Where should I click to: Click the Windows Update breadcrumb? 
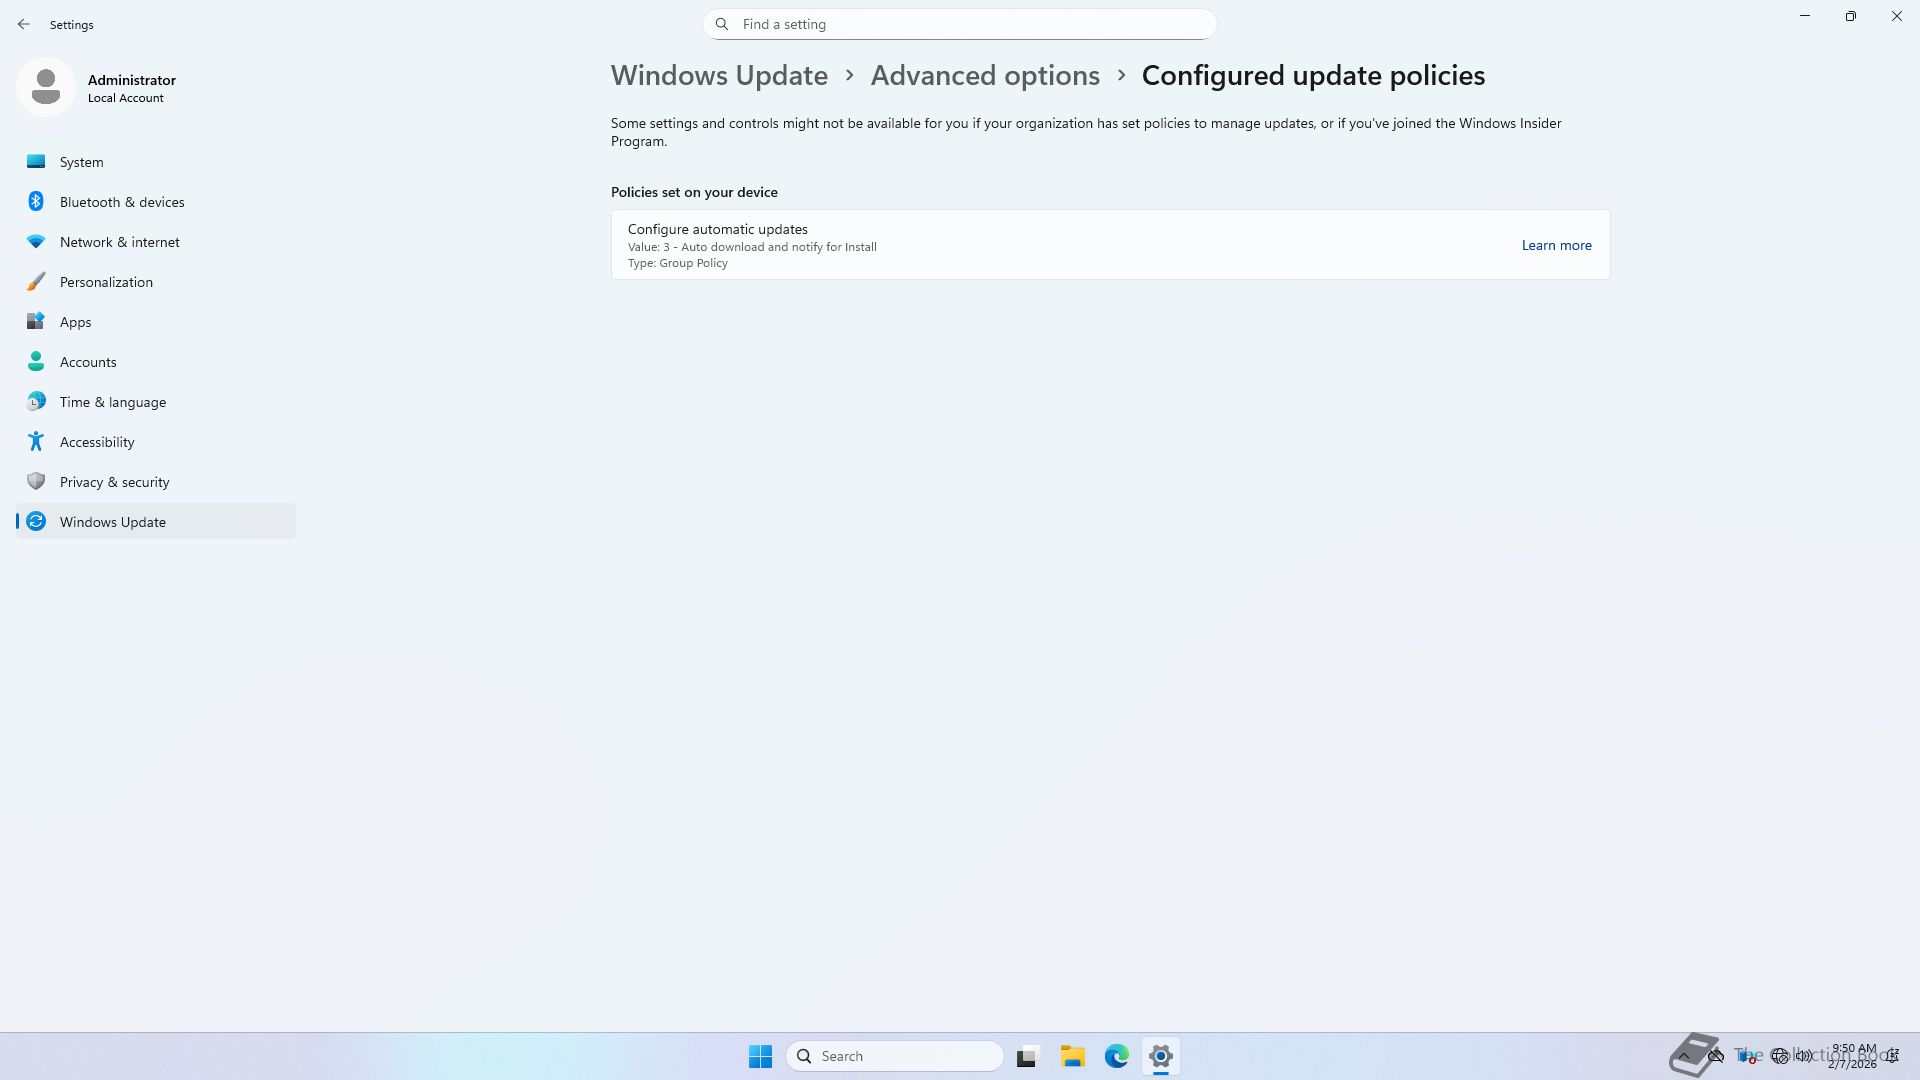click(719, 76)
